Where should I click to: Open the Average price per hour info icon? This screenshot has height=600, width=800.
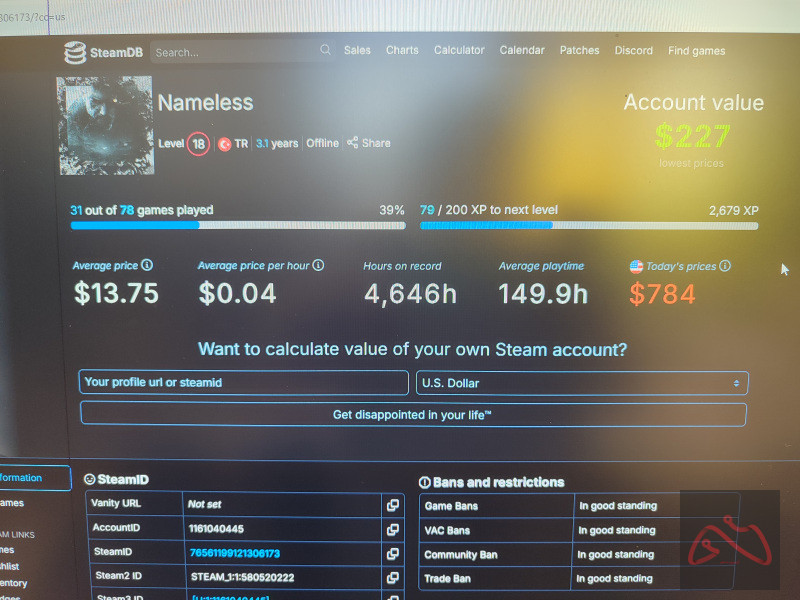pos(317,265)
